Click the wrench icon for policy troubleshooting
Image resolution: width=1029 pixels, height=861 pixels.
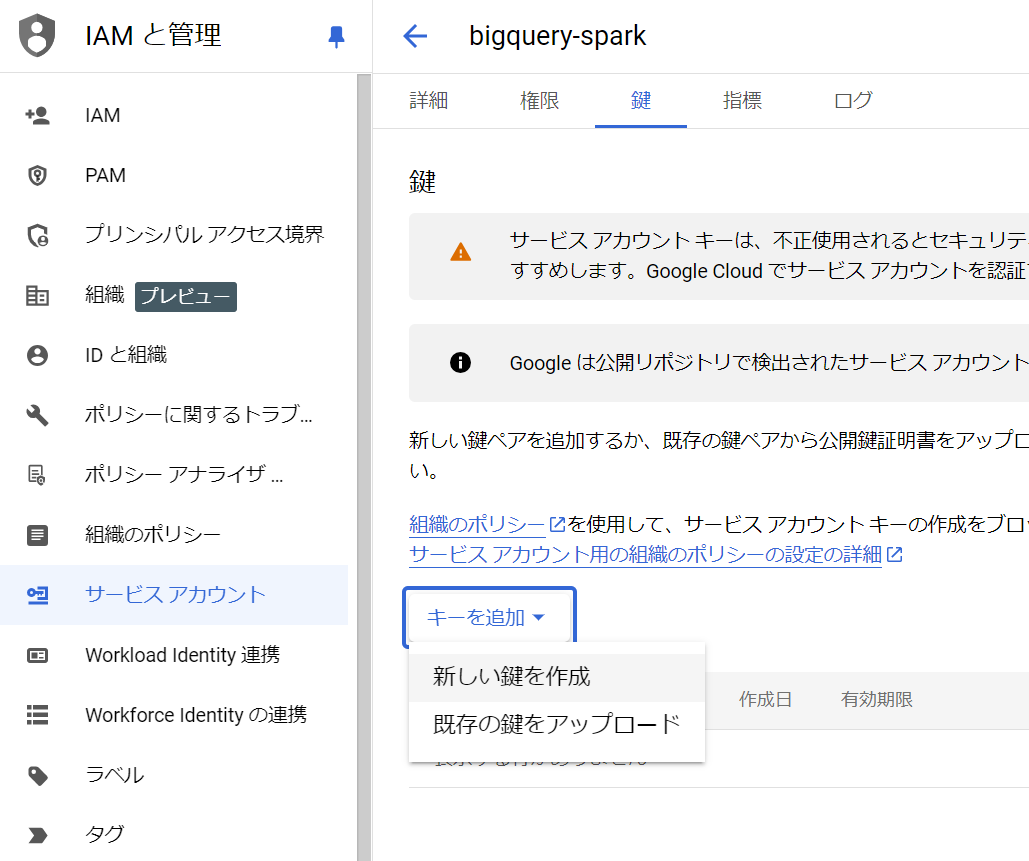[37, 415]
